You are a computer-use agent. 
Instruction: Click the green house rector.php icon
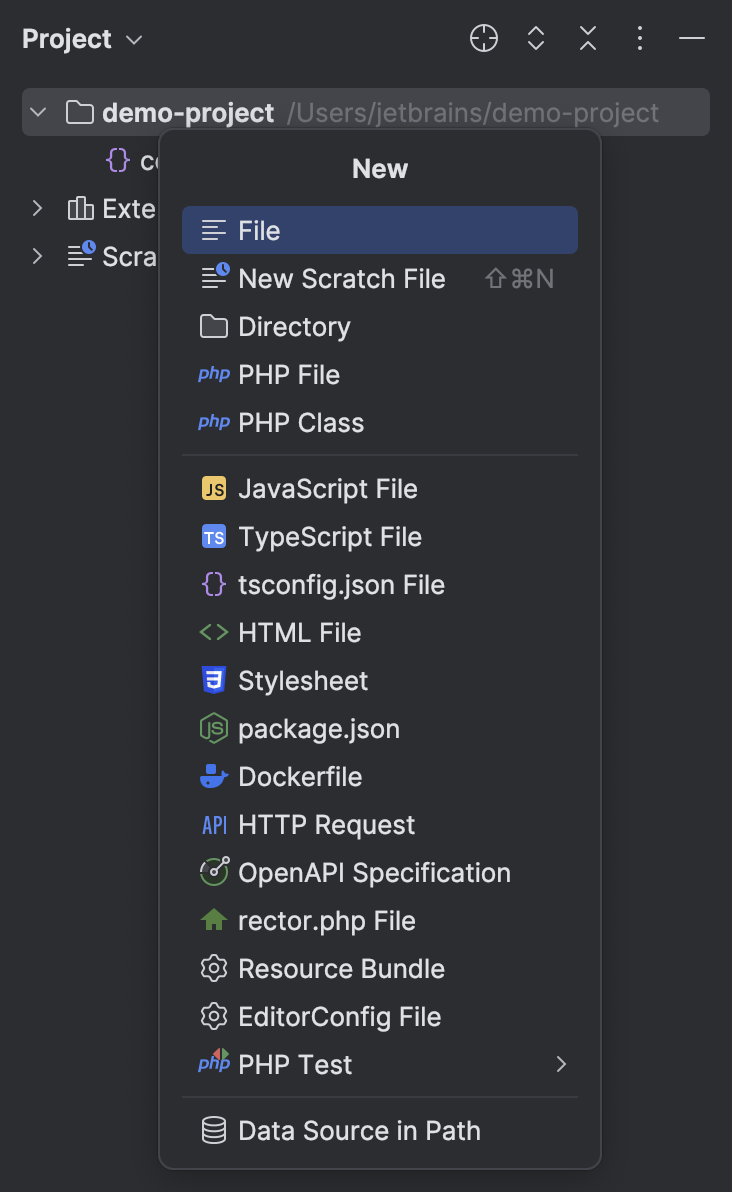tap(214, 921)
